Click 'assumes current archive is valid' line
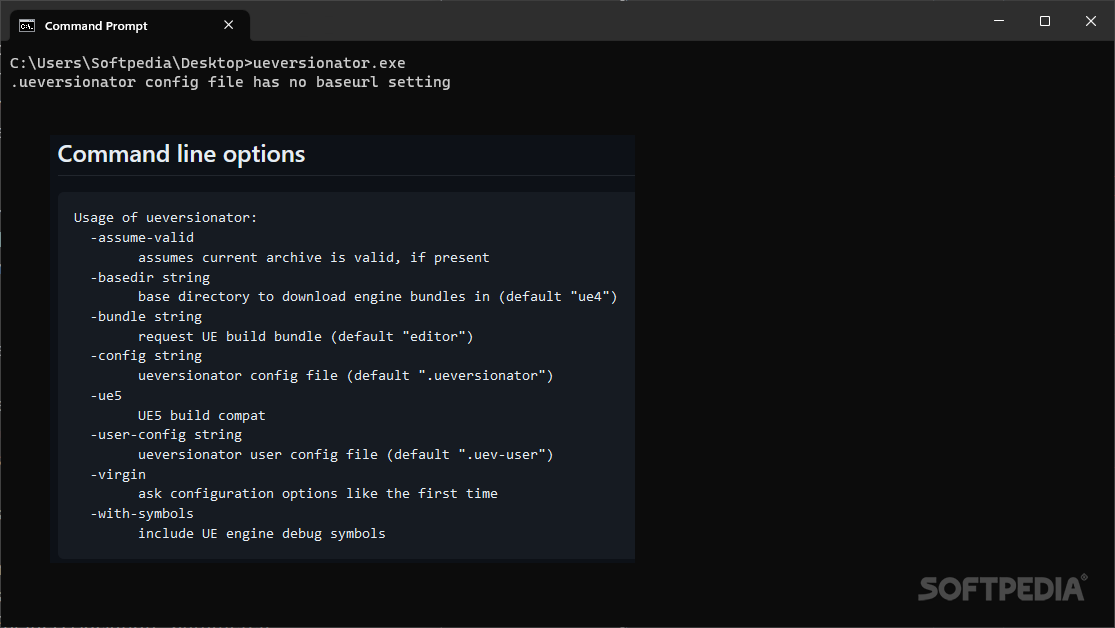 pyautogui.click(x=314, y=257)
